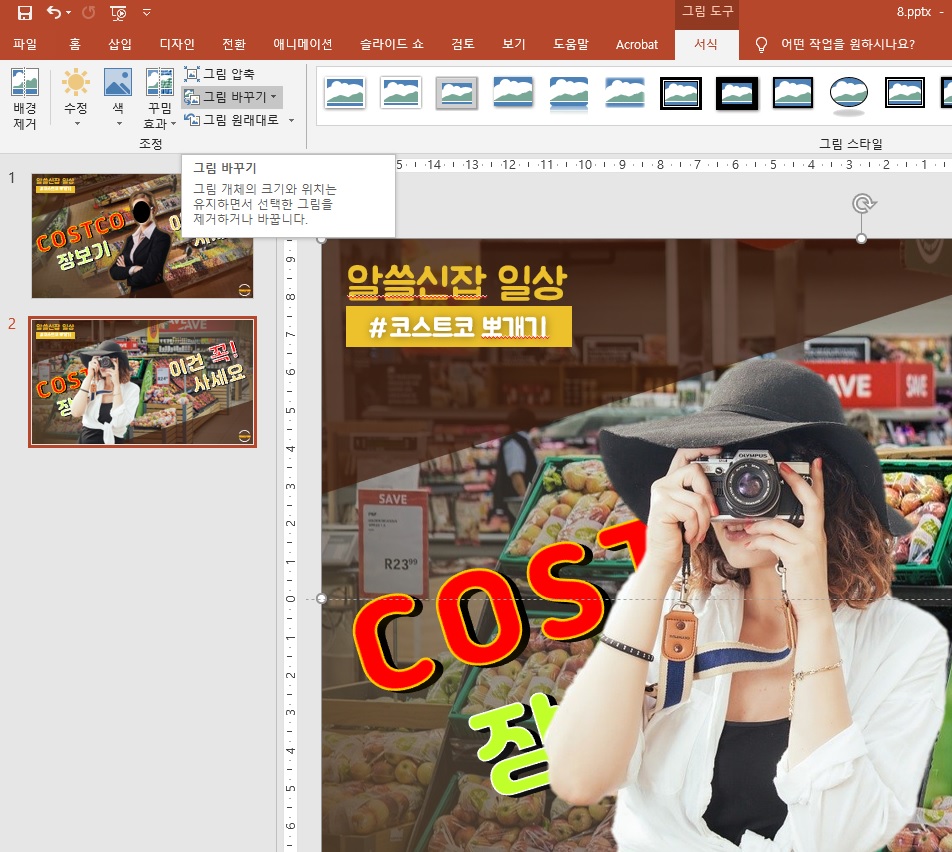952x852 pixels.
Task: Click 그림 압축 compress pictures
Action: pos(220,74)
